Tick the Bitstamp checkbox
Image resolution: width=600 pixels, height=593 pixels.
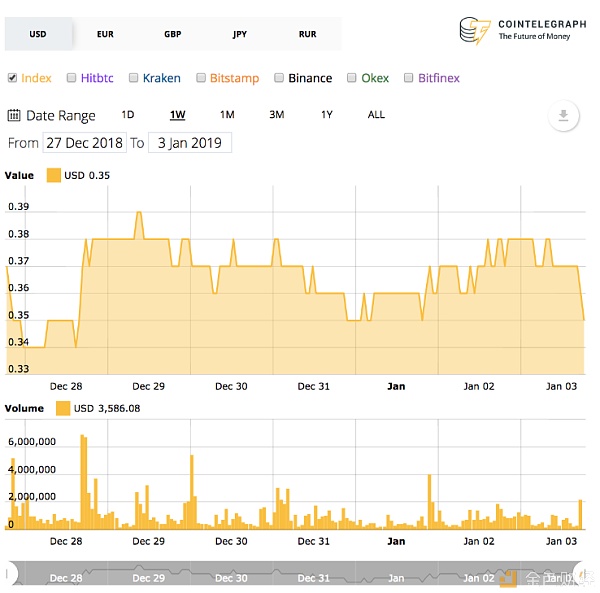[201, 78]
